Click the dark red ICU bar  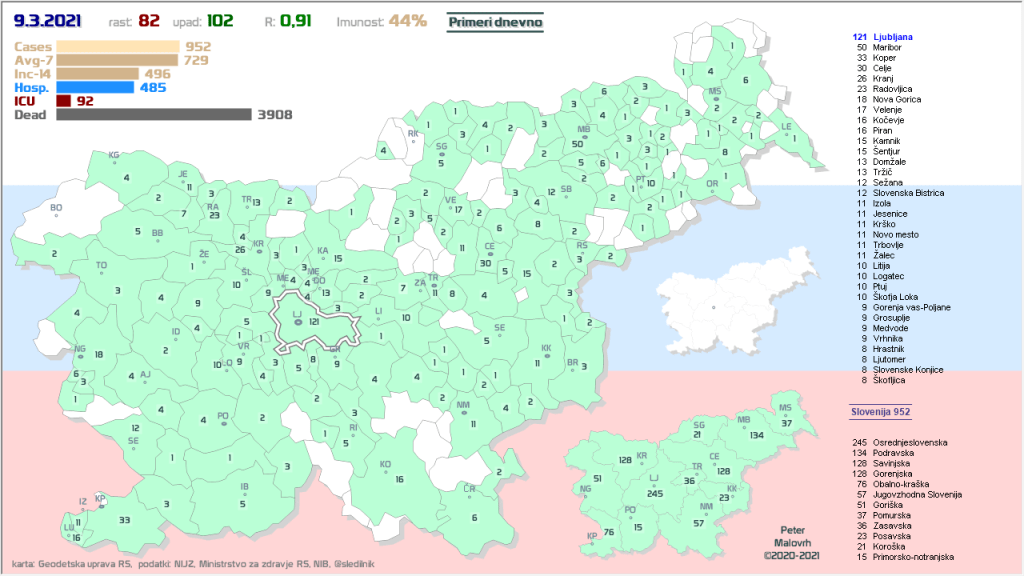coord(64,101)
